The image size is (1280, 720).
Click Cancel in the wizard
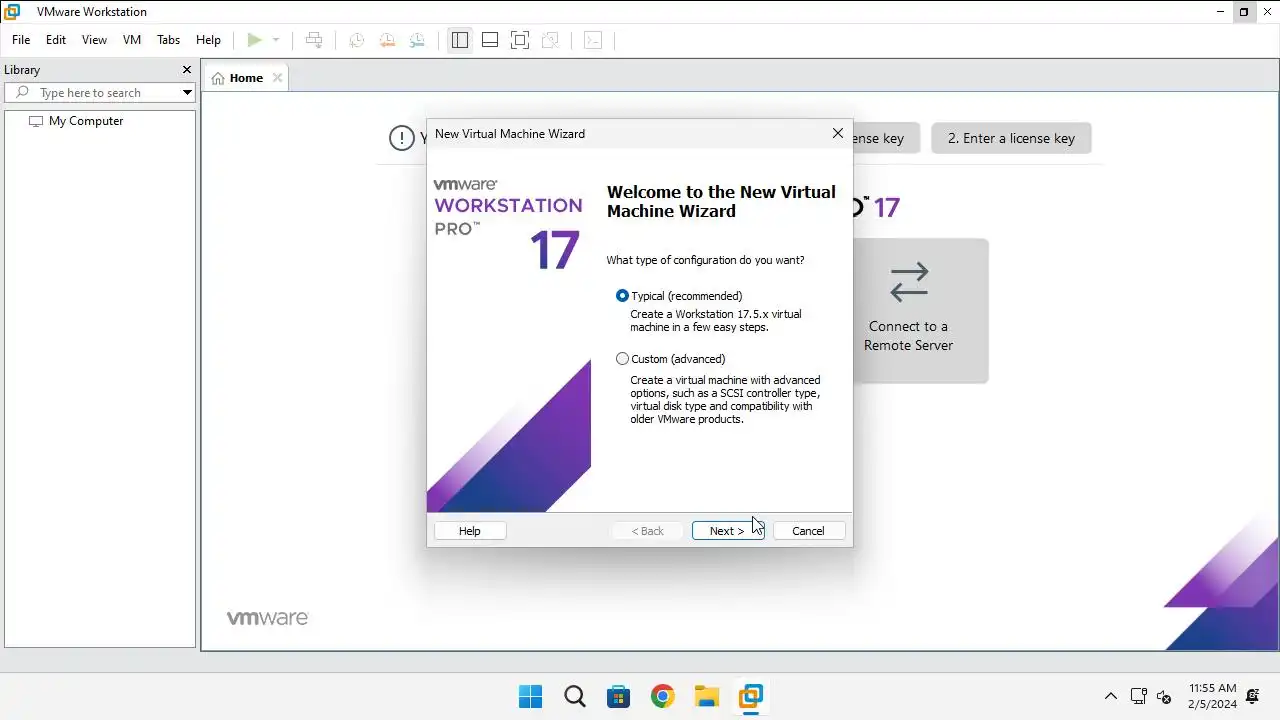[x=808, y=531]
